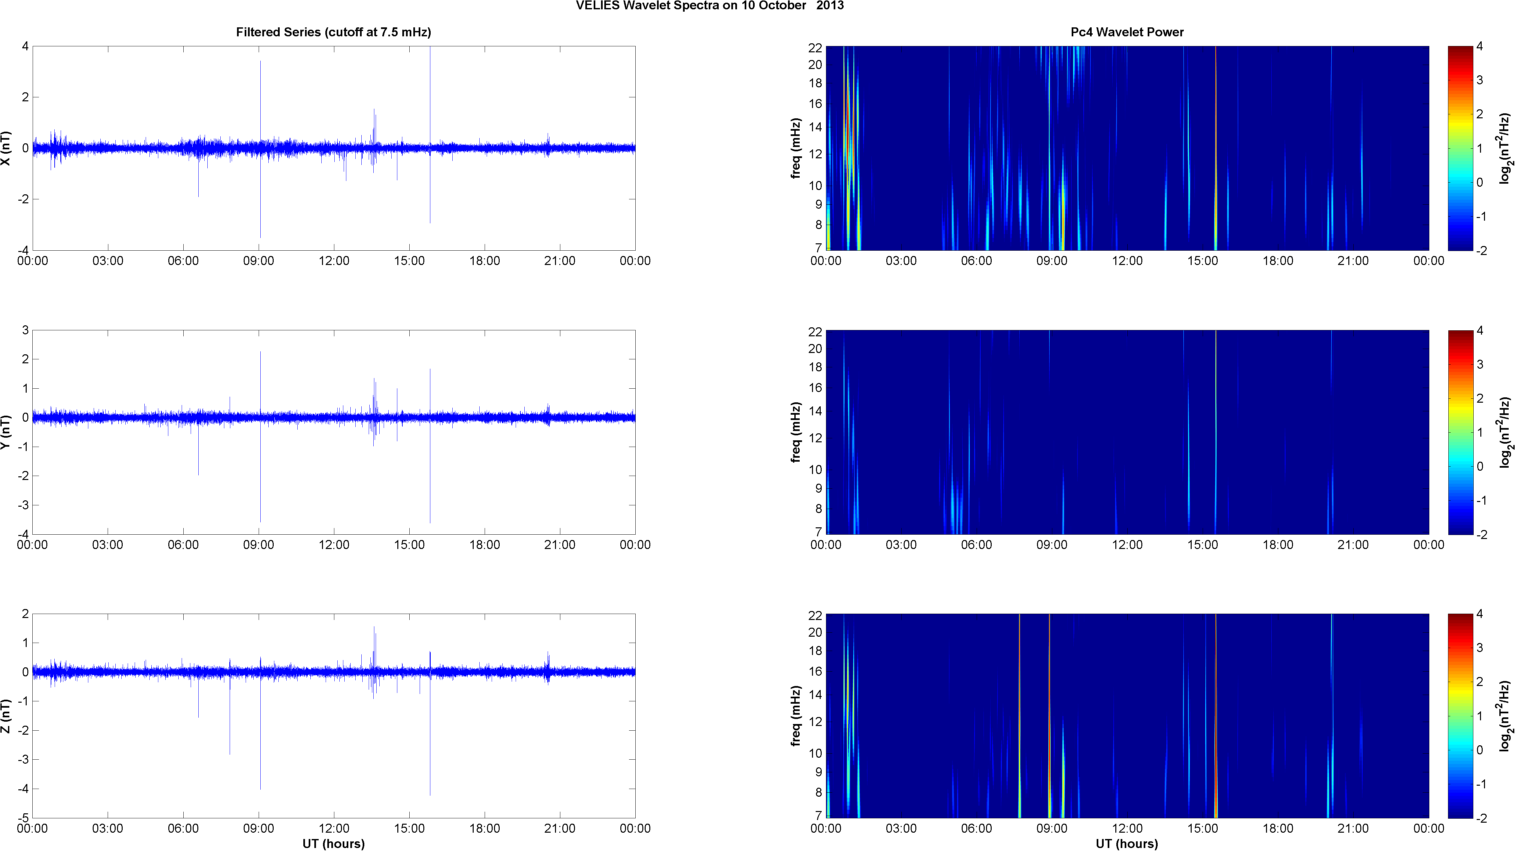This screenshot has width=1515, height=851.
Task: Click the "14" frequency tick of the middle spectrogram
Action: pos(815,411)
